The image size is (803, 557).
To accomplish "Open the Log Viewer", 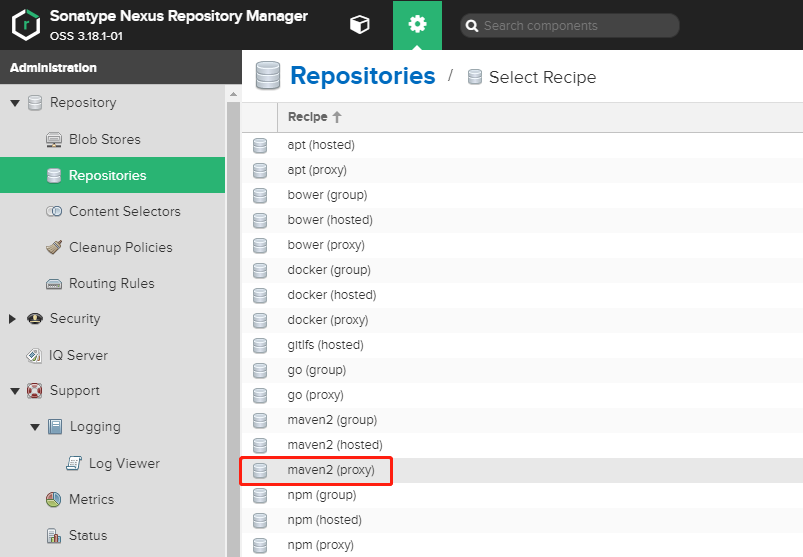I will point(124,463).
